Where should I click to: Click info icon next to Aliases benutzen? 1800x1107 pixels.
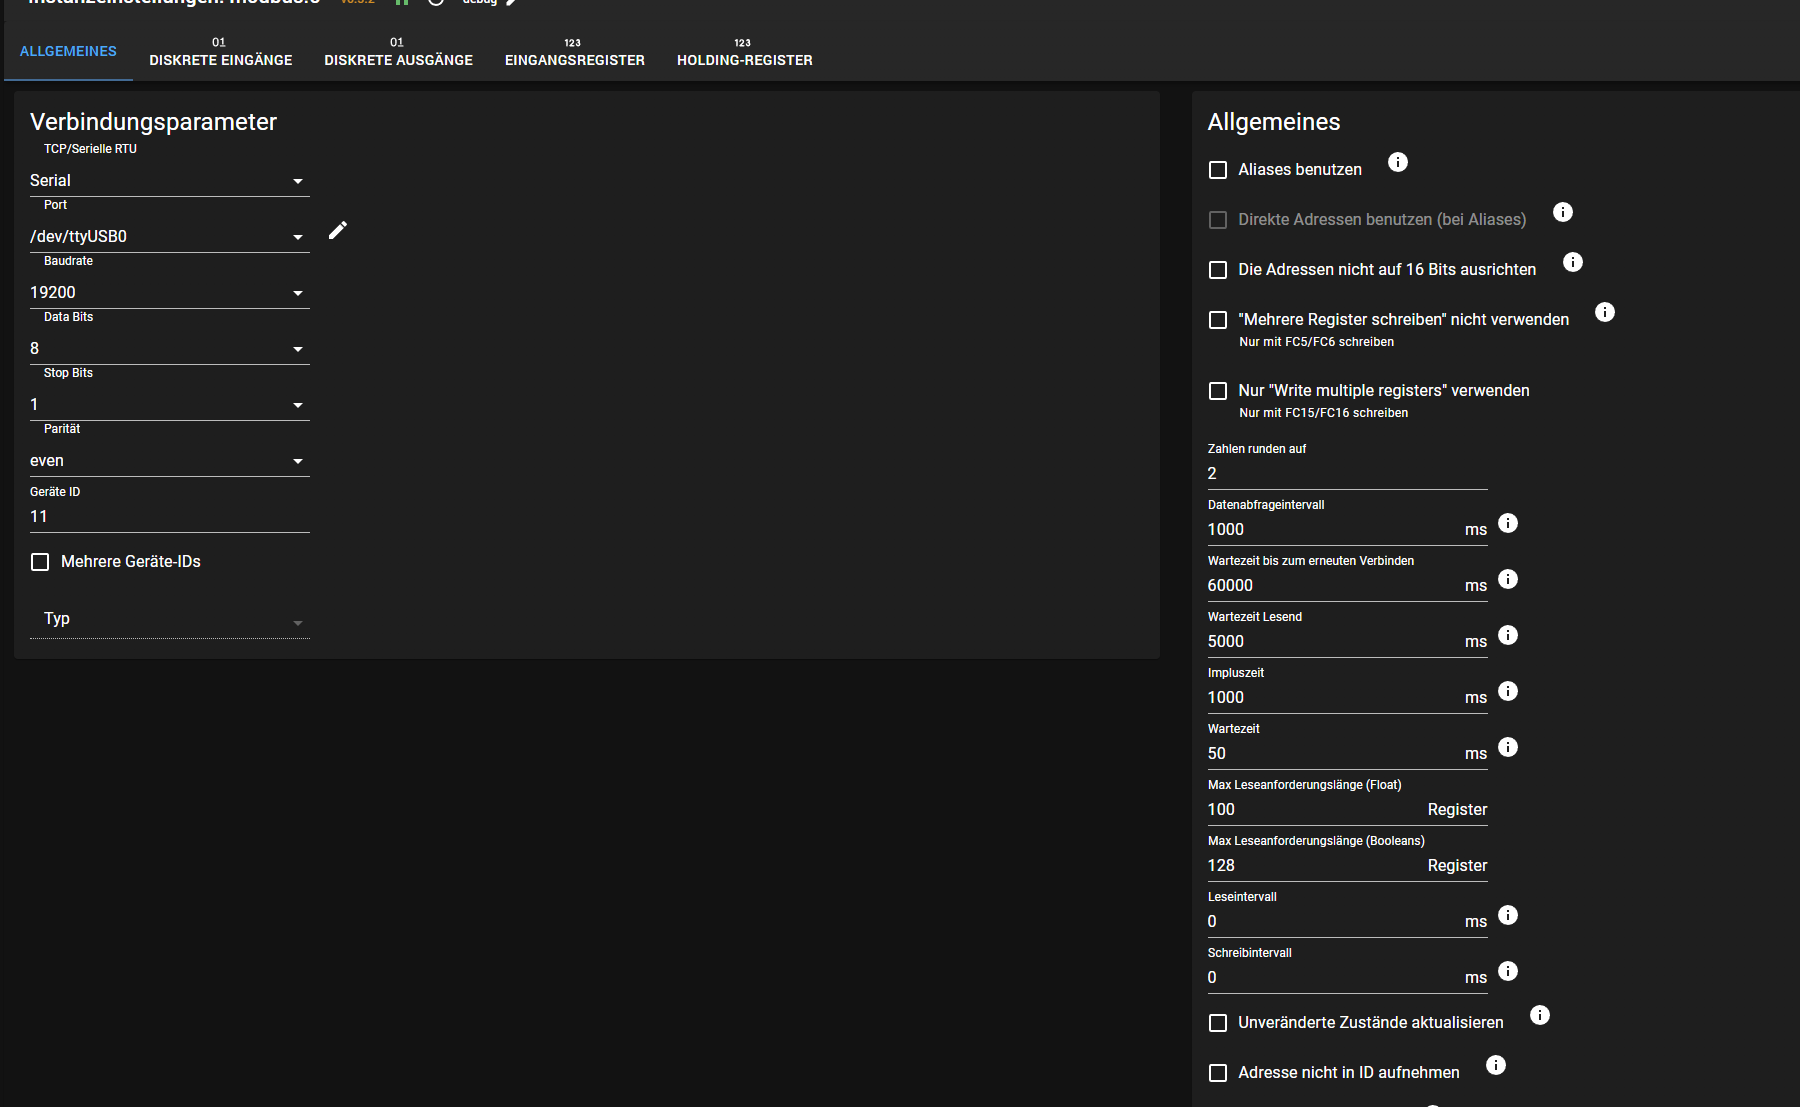[1397, 163]
